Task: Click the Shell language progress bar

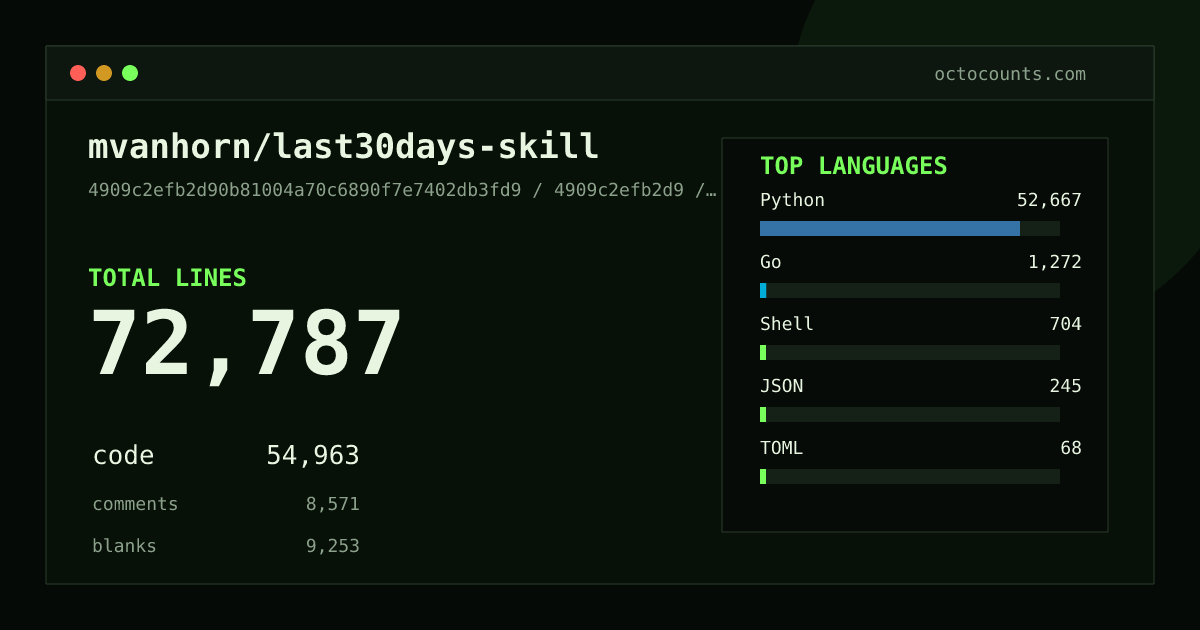Action: pos(910,352)
